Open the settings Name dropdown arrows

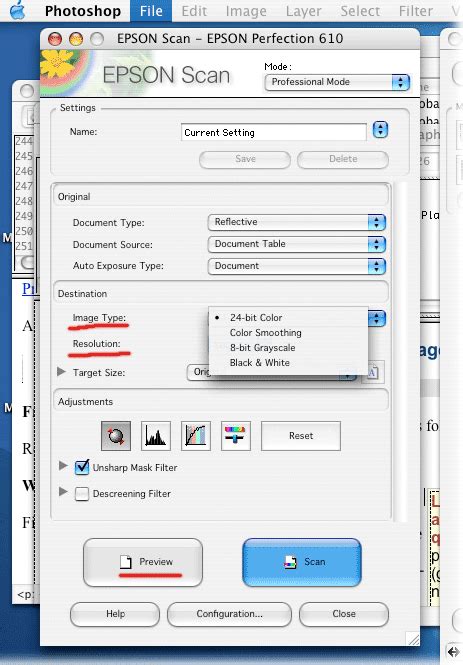[380, 130]
